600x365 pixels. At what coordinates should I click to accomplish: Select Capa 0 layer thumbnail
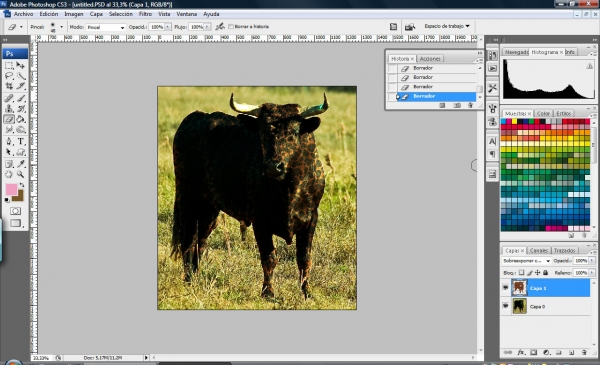click(x=519, y=306)
